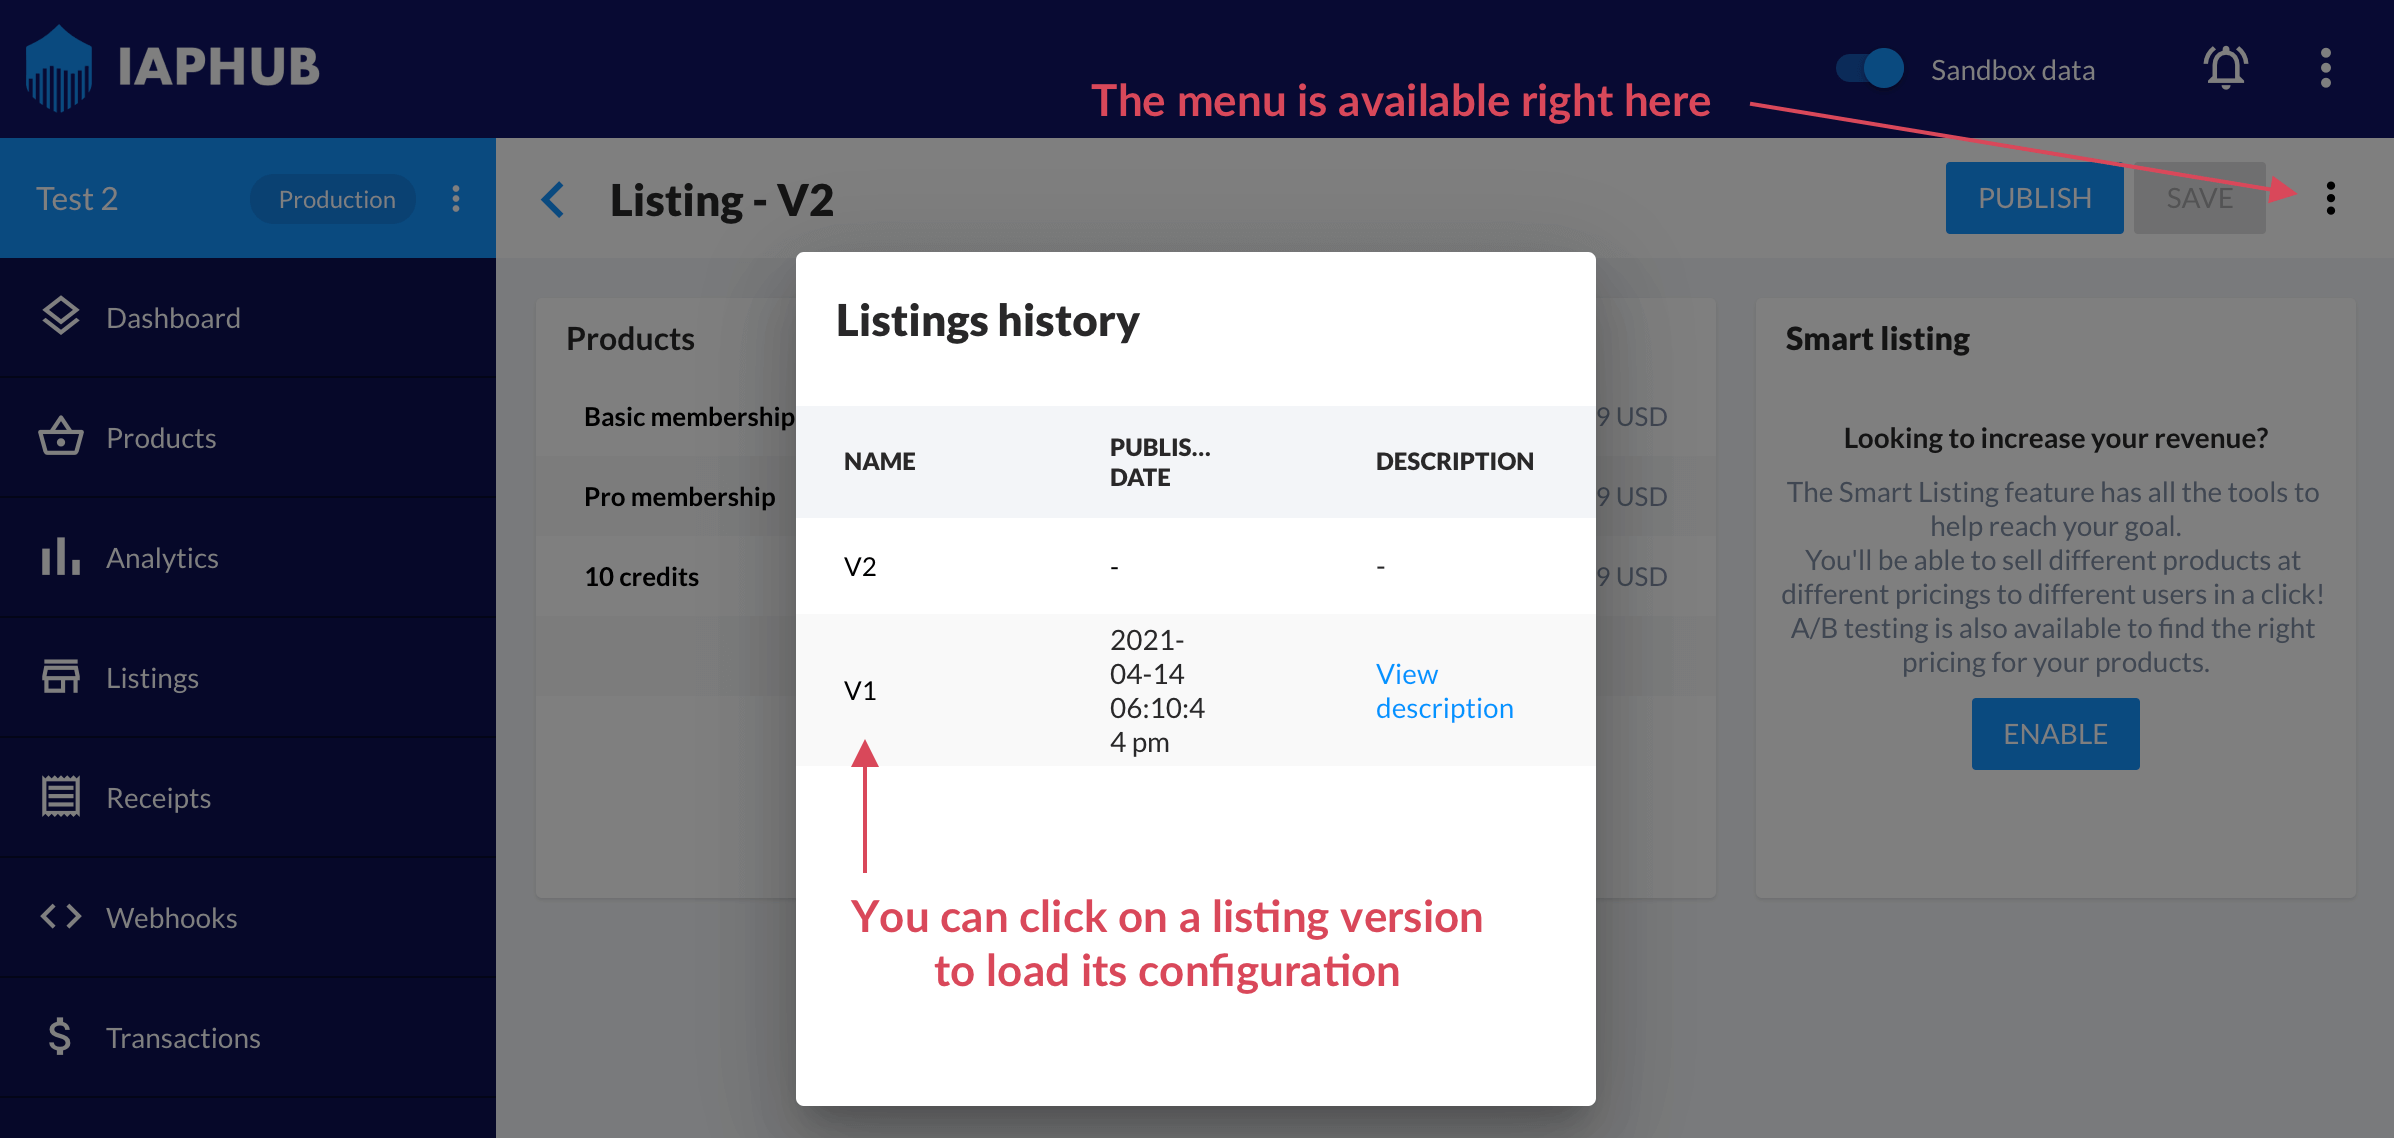Click the Receipts icon in sidebar
Screen dimensions: 2394x1138
(61, 797)
